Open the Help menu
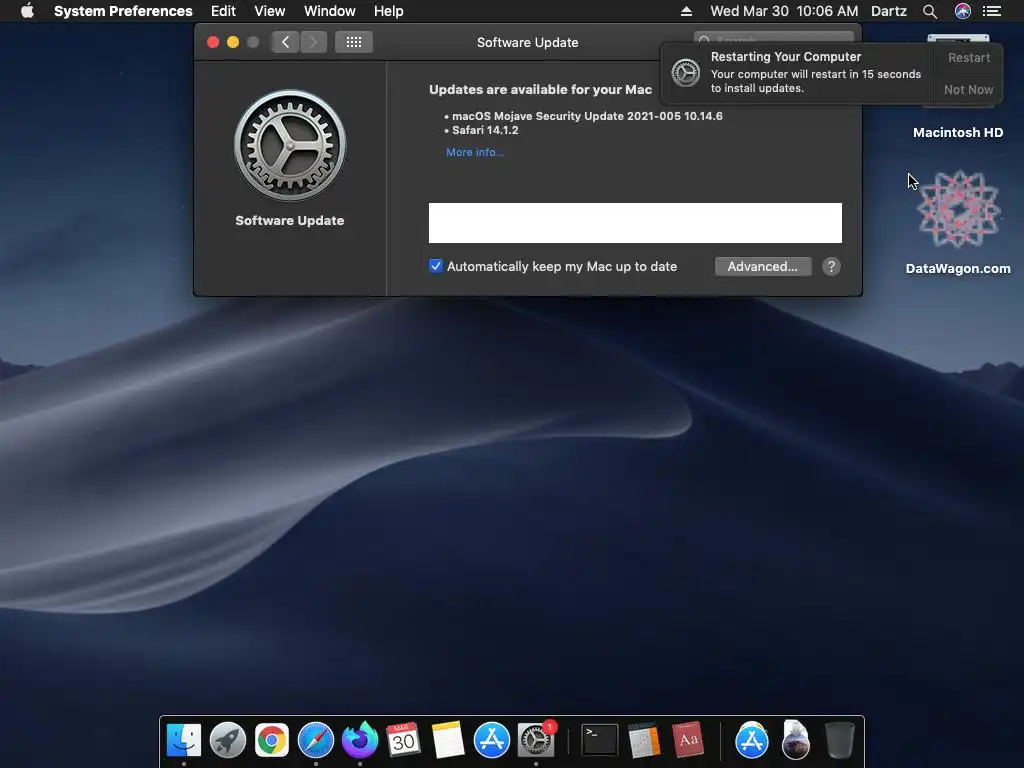Screen dimensions: 1024x768 [x=389, y=11]
